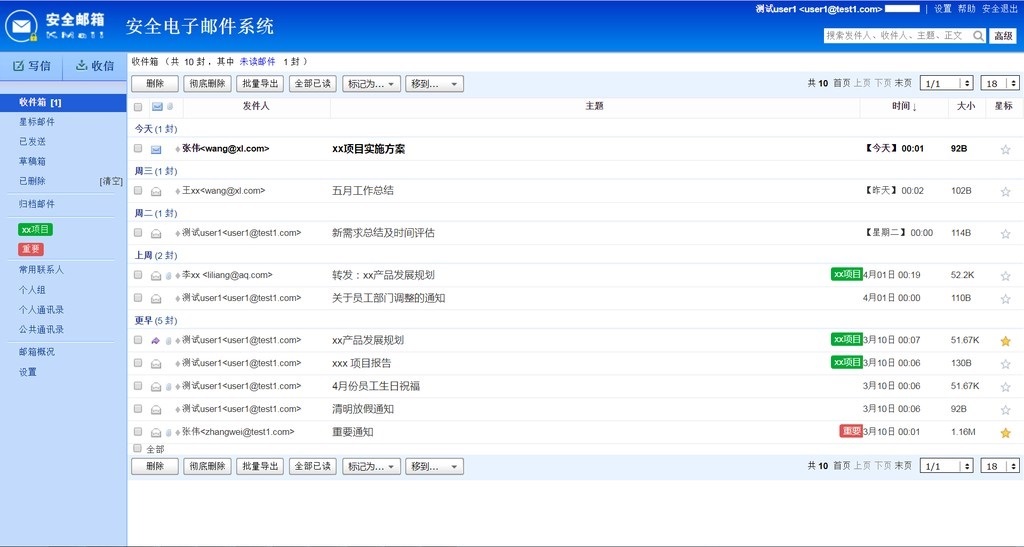Star the 关于员工部门调整的通知 email
This screenshot has height=547, width=1024.
pos(1005,299)
